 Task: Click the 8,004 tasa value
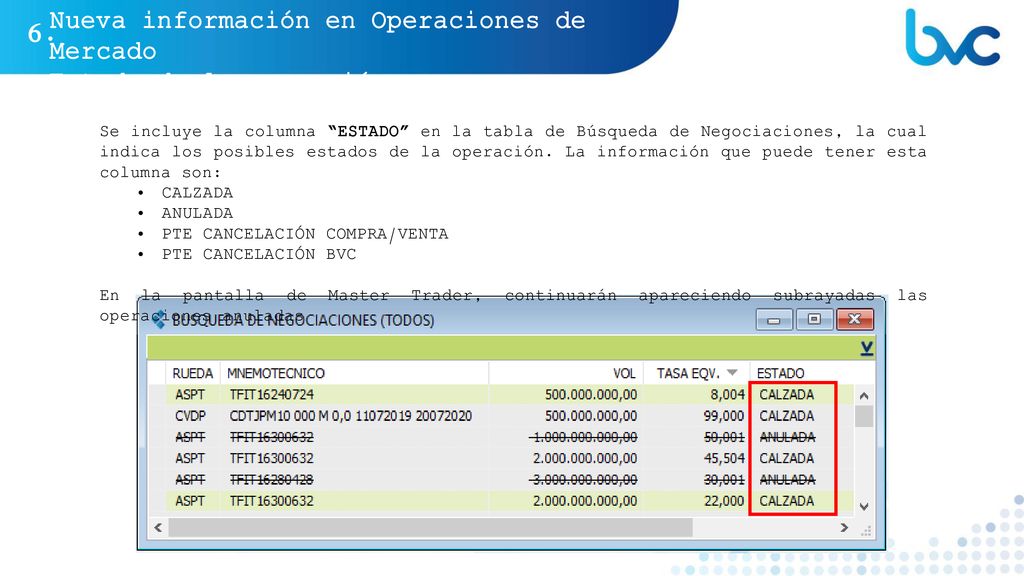pos(728,394)
